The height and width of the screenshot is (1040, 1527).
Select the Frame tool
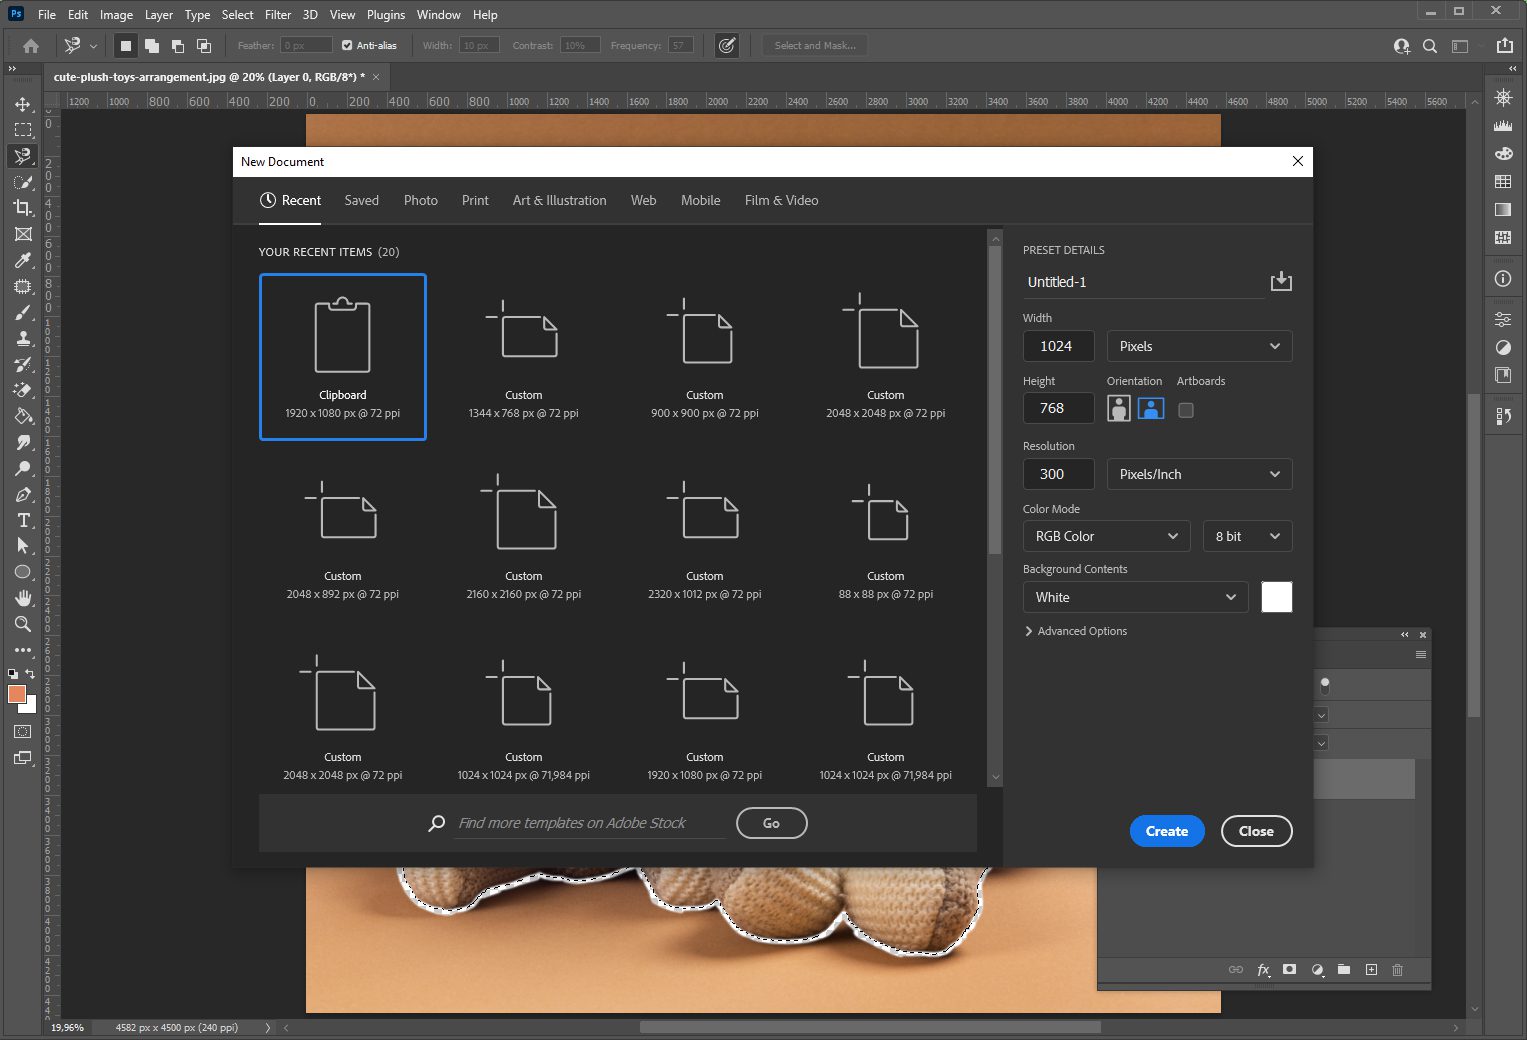(23, 234)
